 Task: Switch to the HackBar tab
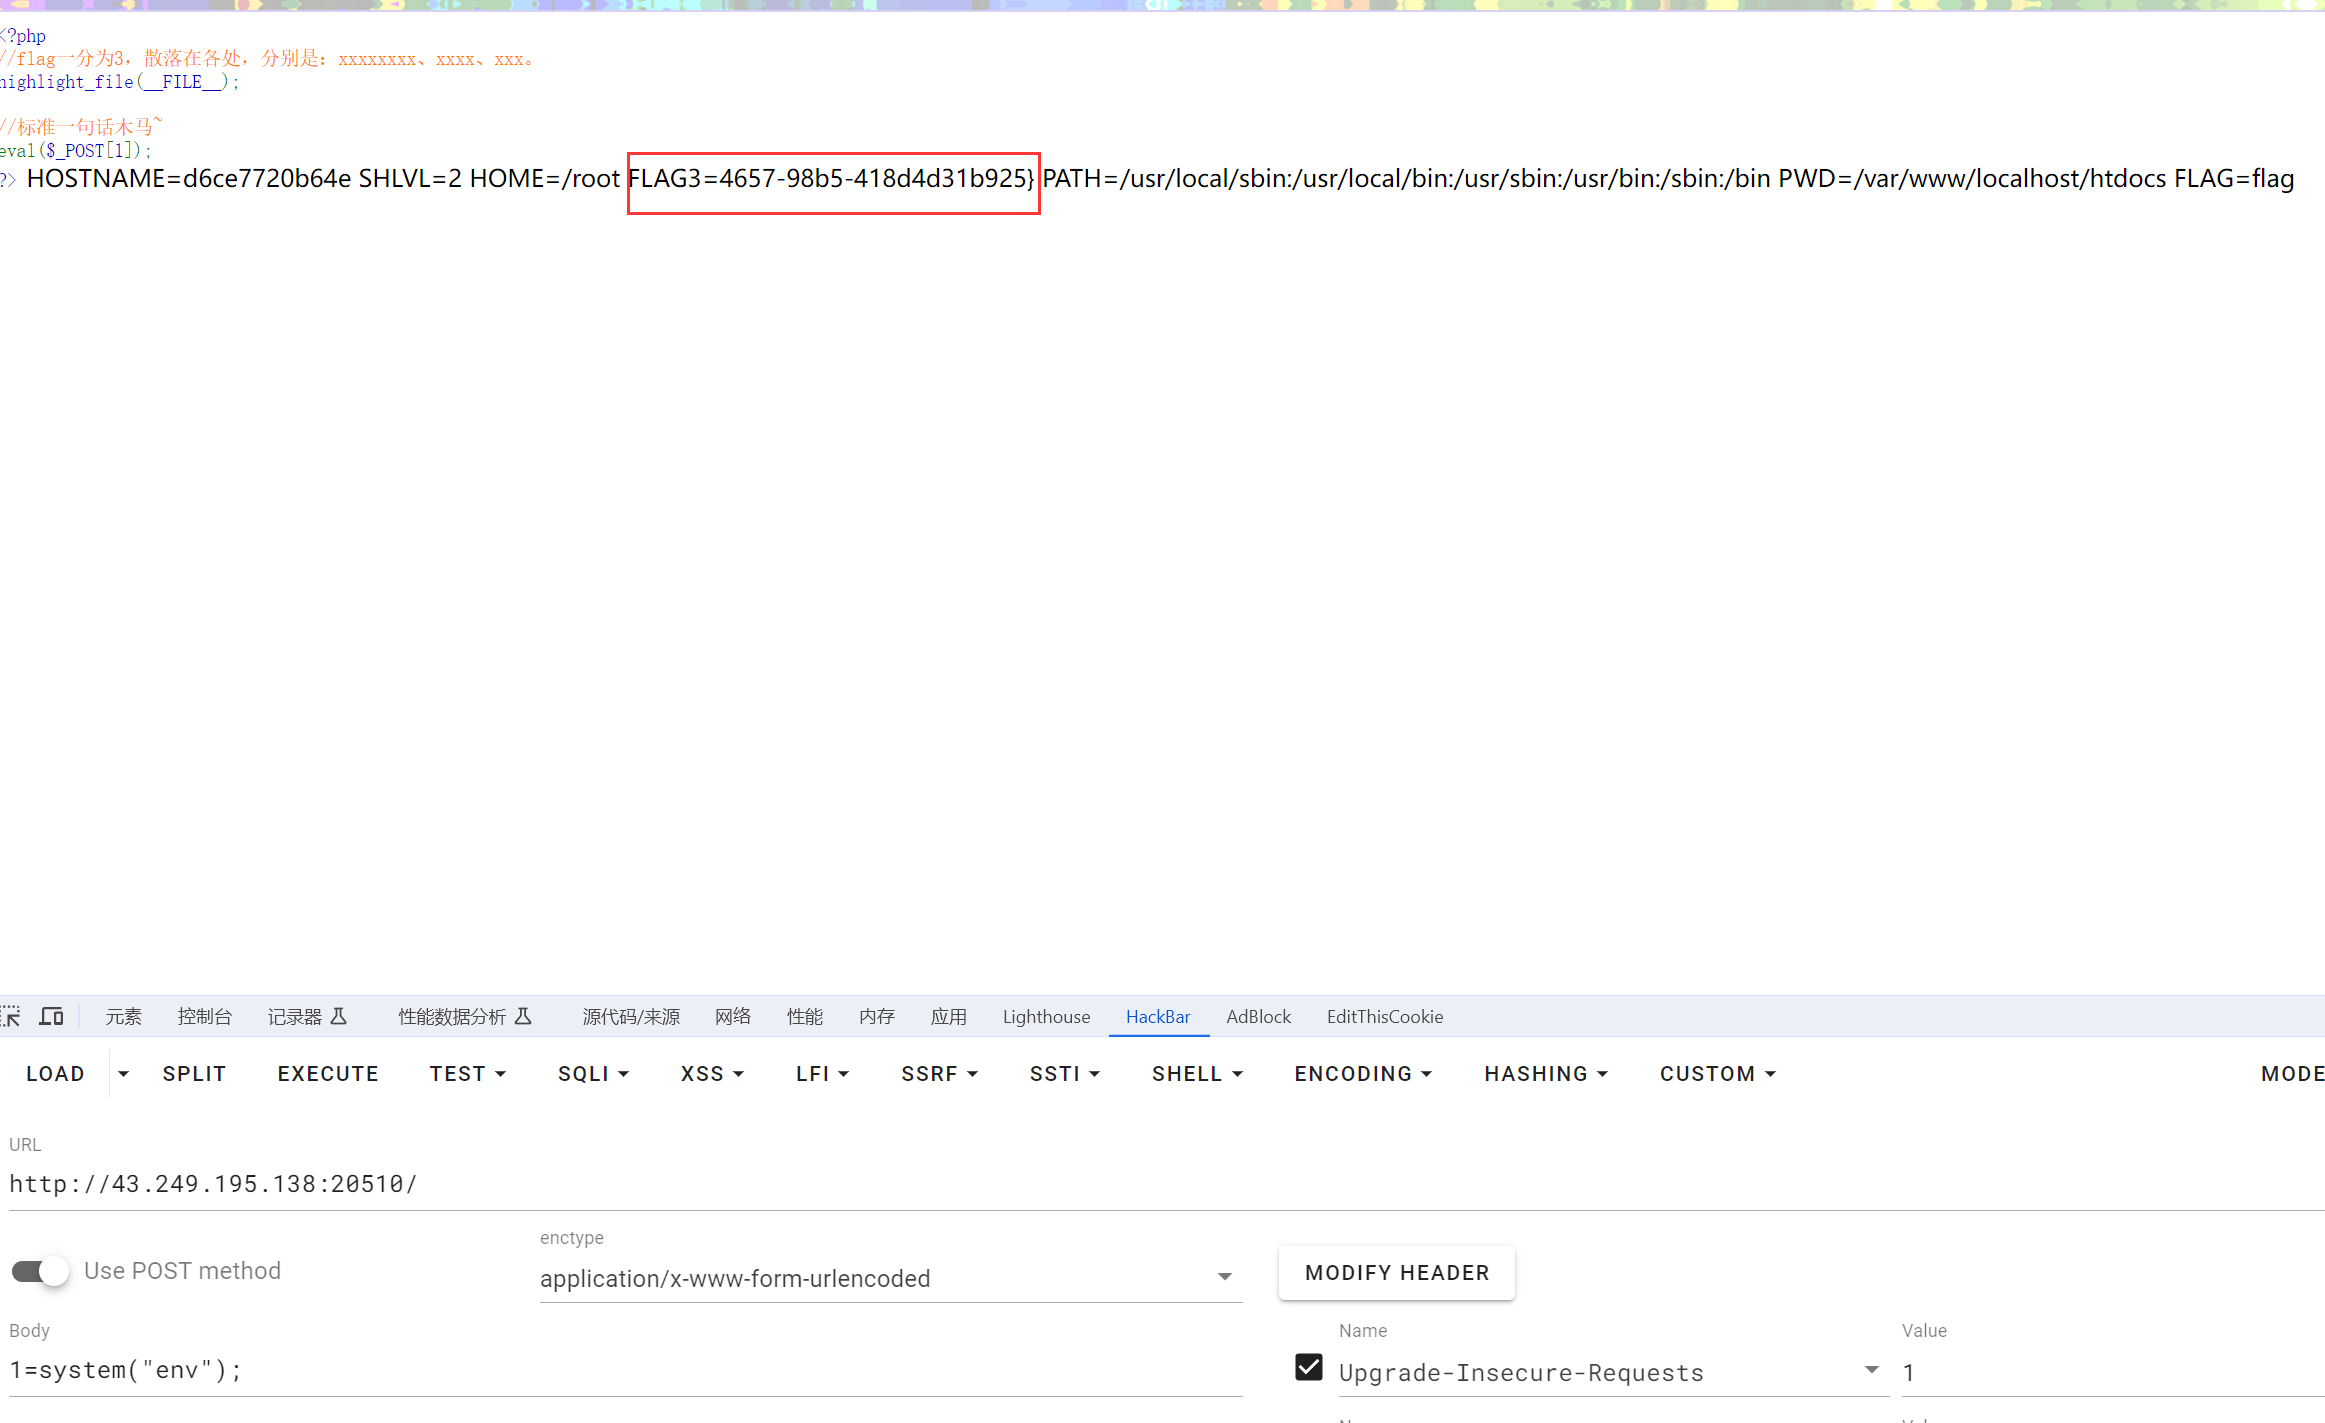pyautogui.click(x=1158, y=1016)
